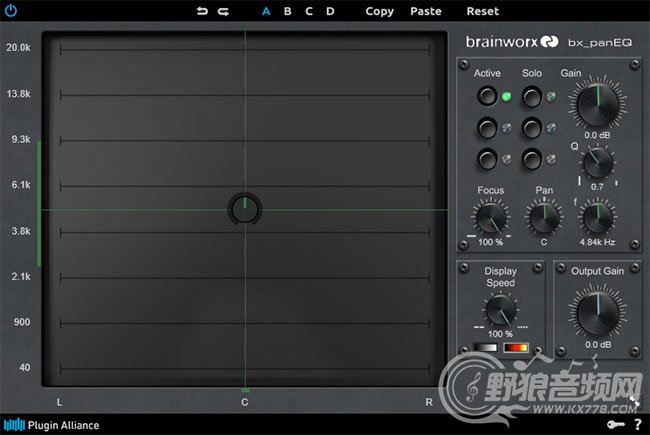Toggle the second band Active button
The width and height of the screenshot is (650, 435).
[488, 128]
